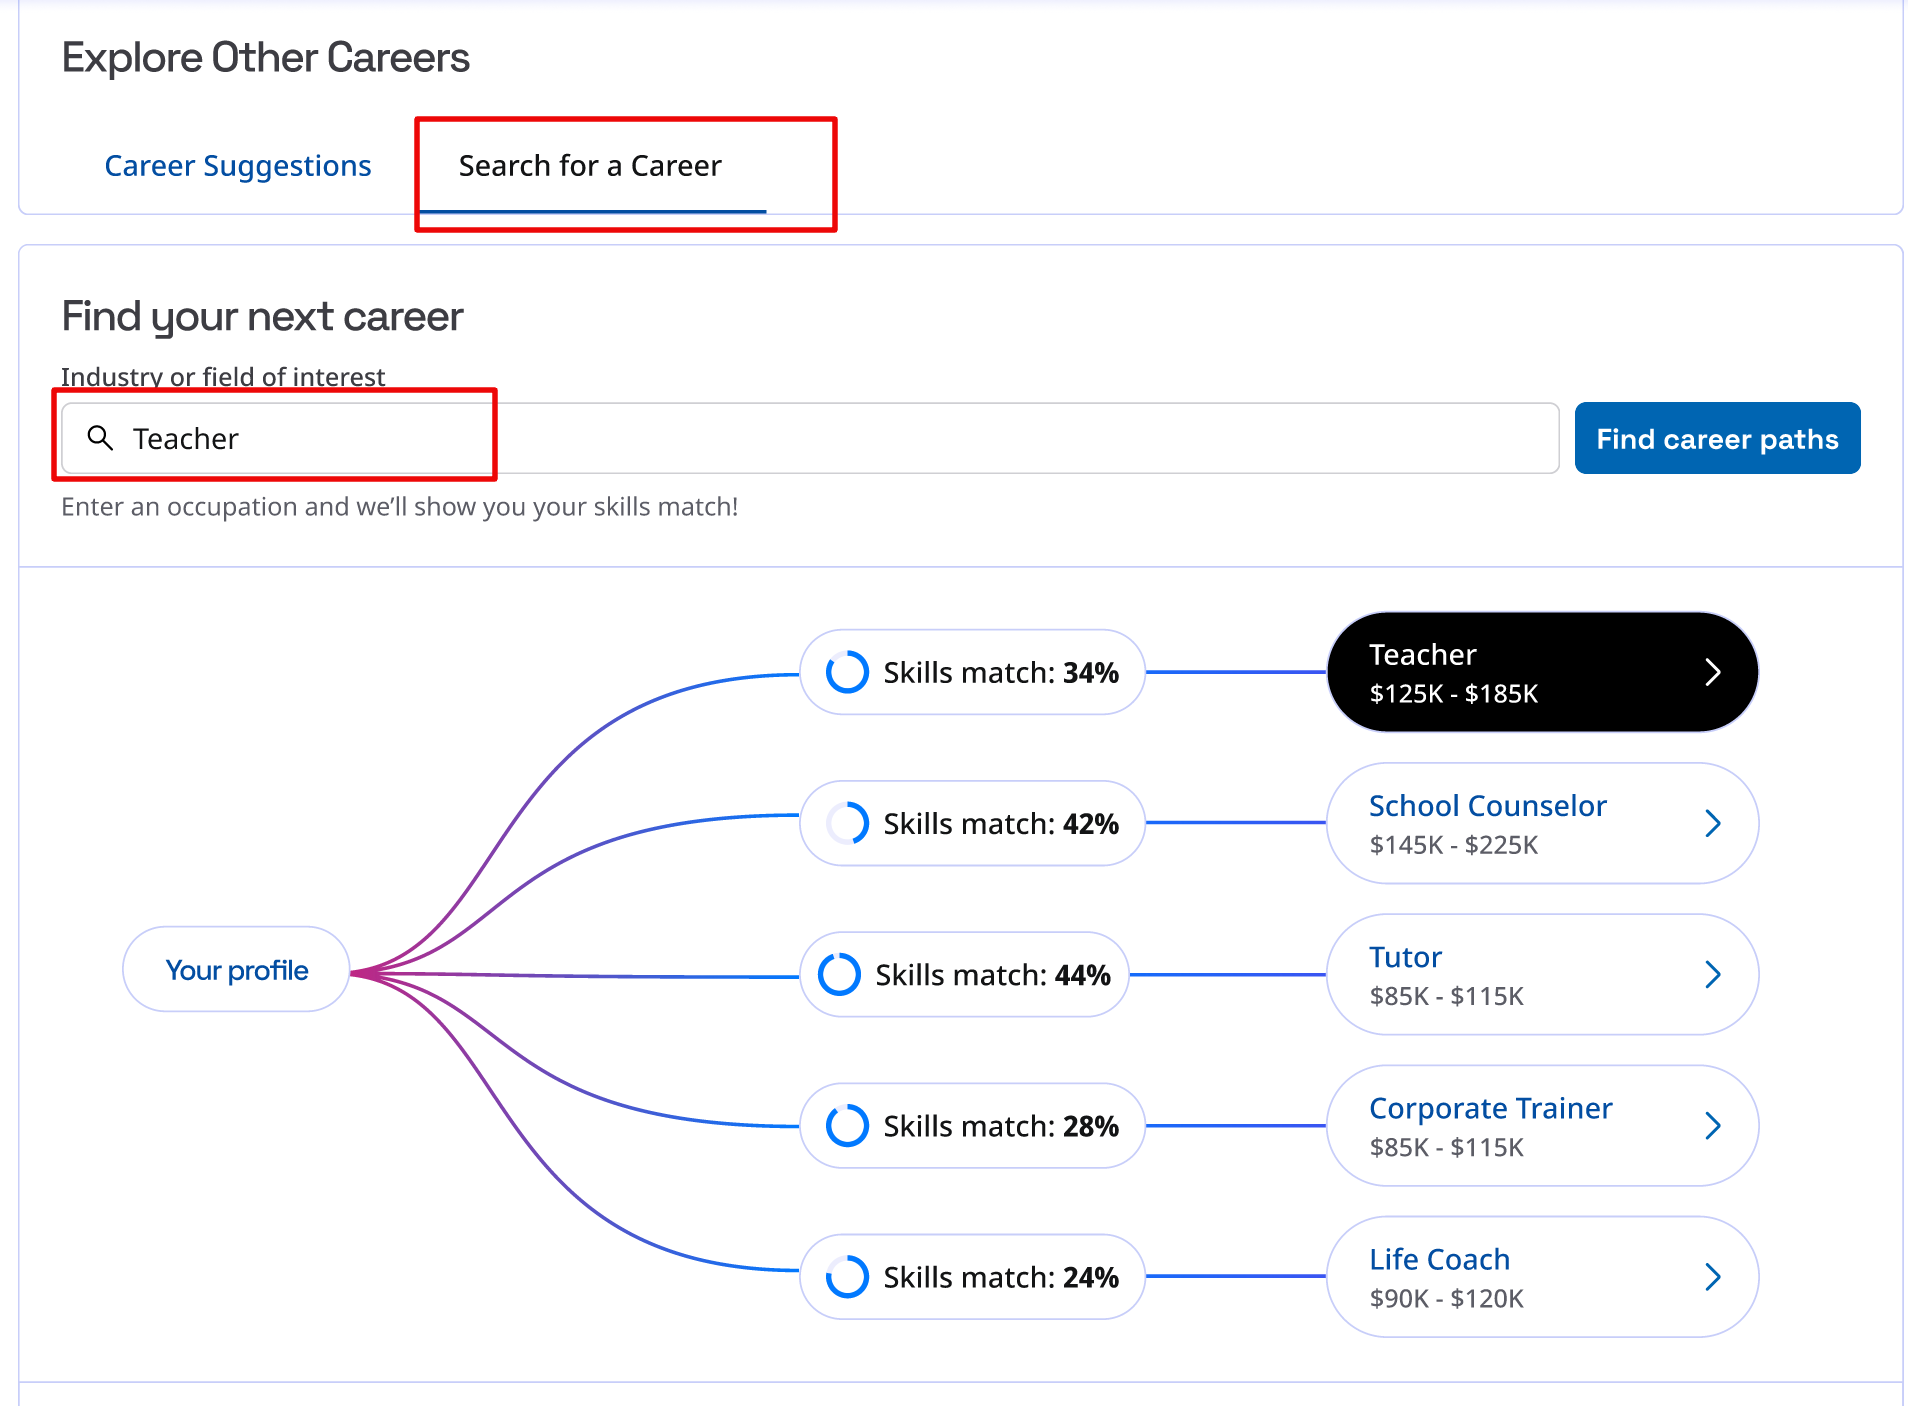Click the School Counselor career link

tap(1487, 806)
